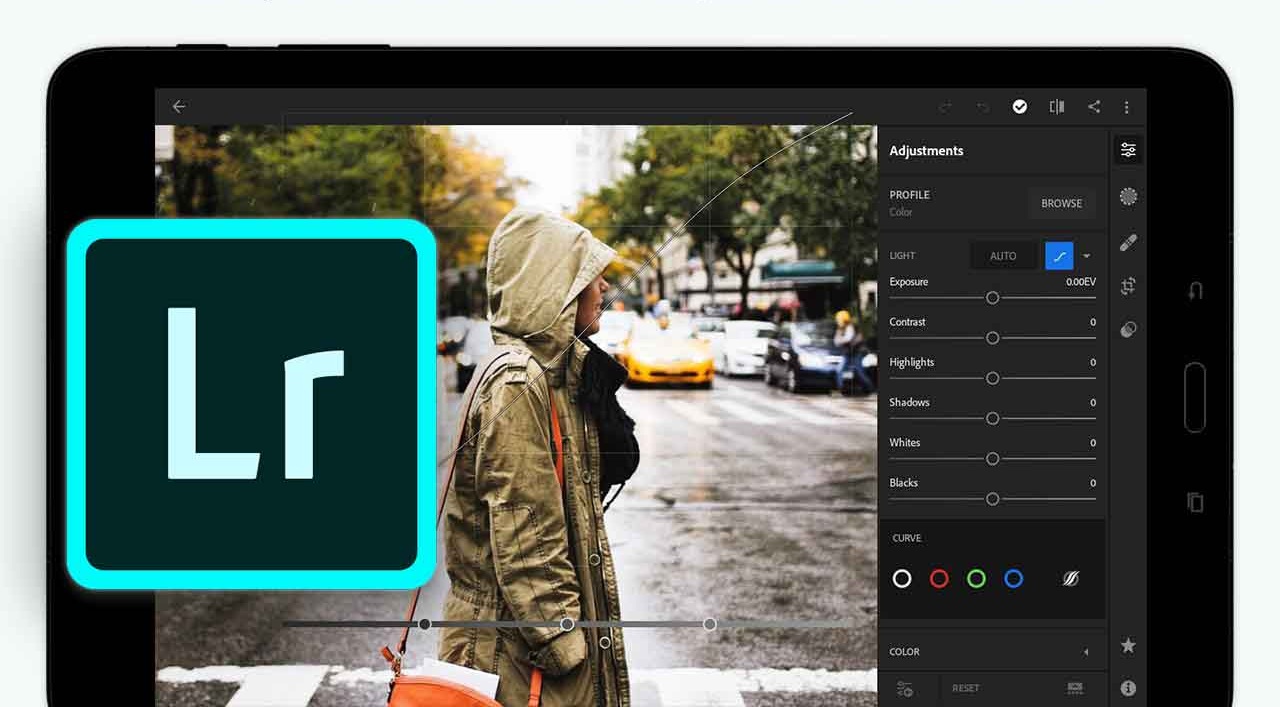Click the Whites slider handle
The image size is (1280, 707).
(992, 458)
